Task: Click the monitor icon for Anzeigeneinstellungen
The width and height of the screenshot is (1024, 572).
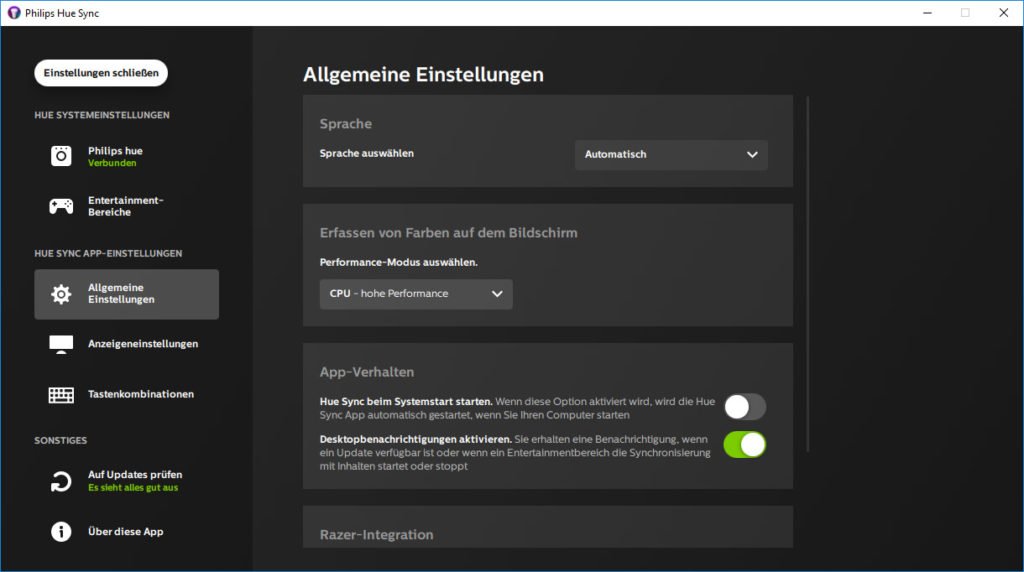Action: tap(61, 344)
